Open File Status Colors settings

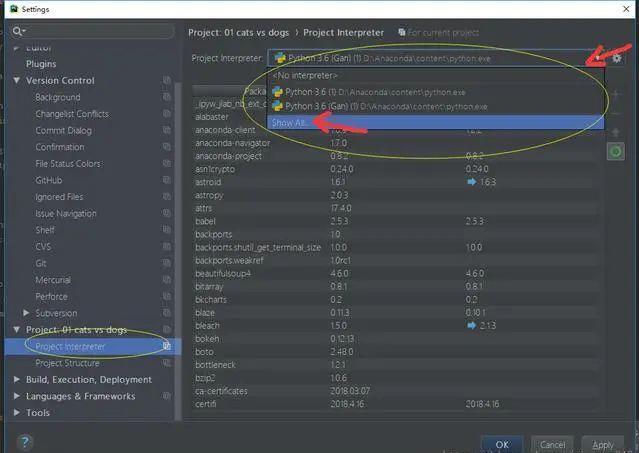(69, 163)
